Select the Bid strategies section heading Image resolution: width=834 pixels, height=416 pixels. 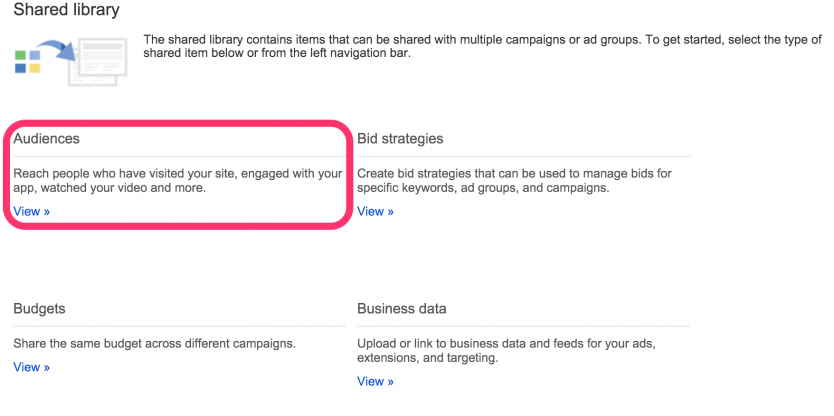400,139
